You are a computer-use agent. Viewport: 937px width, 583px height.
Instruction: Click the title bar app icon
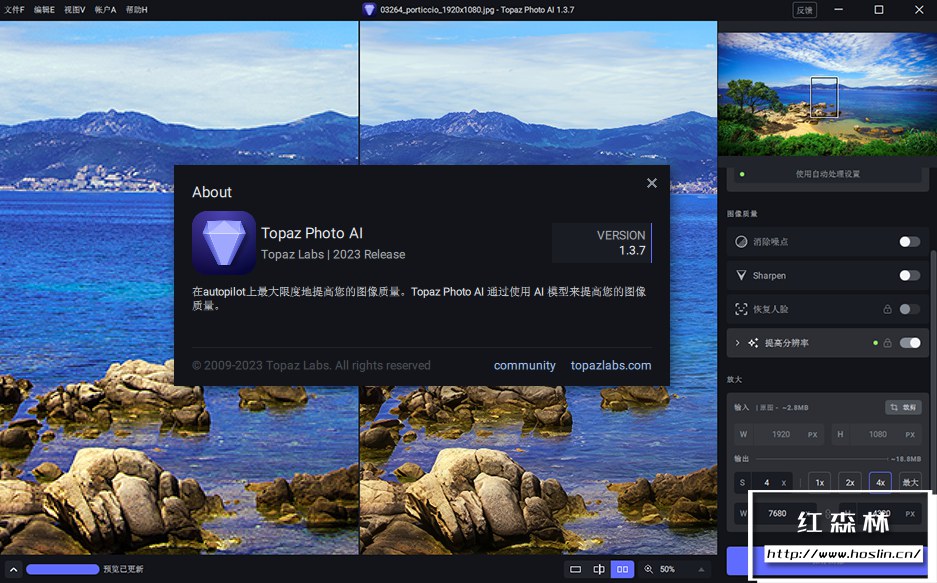(x=369, y=10)
